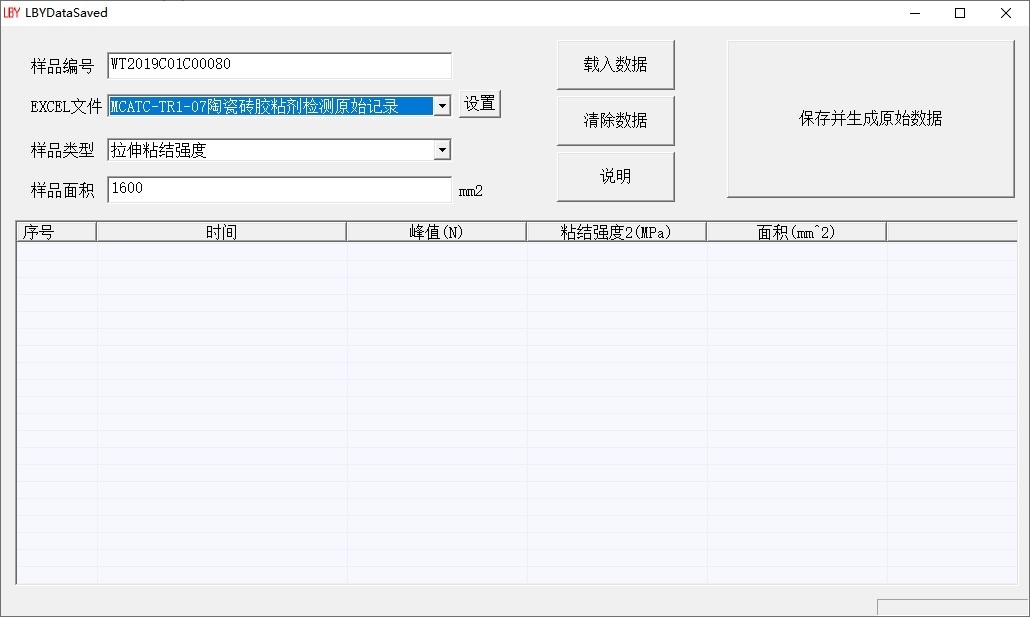
Task: Expand the 样品类型 dropdown arrow
Action: point(442,150)
